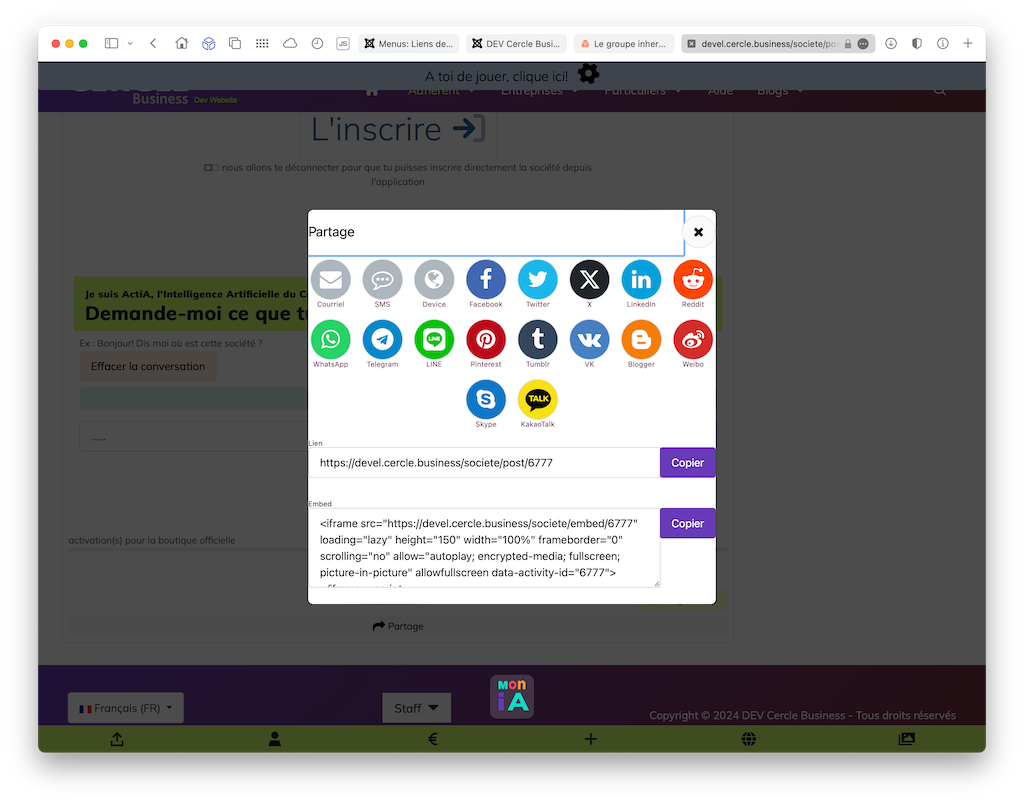Click Effacer la conversation
This screenshot has width=1024, height=803.
pos(148,366)
